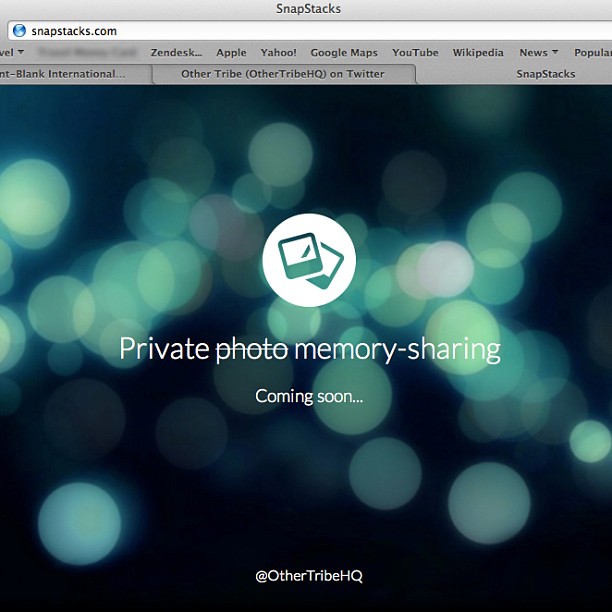This screenshot has height=612, width=612.
Task: Open the Google Maps bookmark
Action: pyautogui.click(x=344, y=53)
